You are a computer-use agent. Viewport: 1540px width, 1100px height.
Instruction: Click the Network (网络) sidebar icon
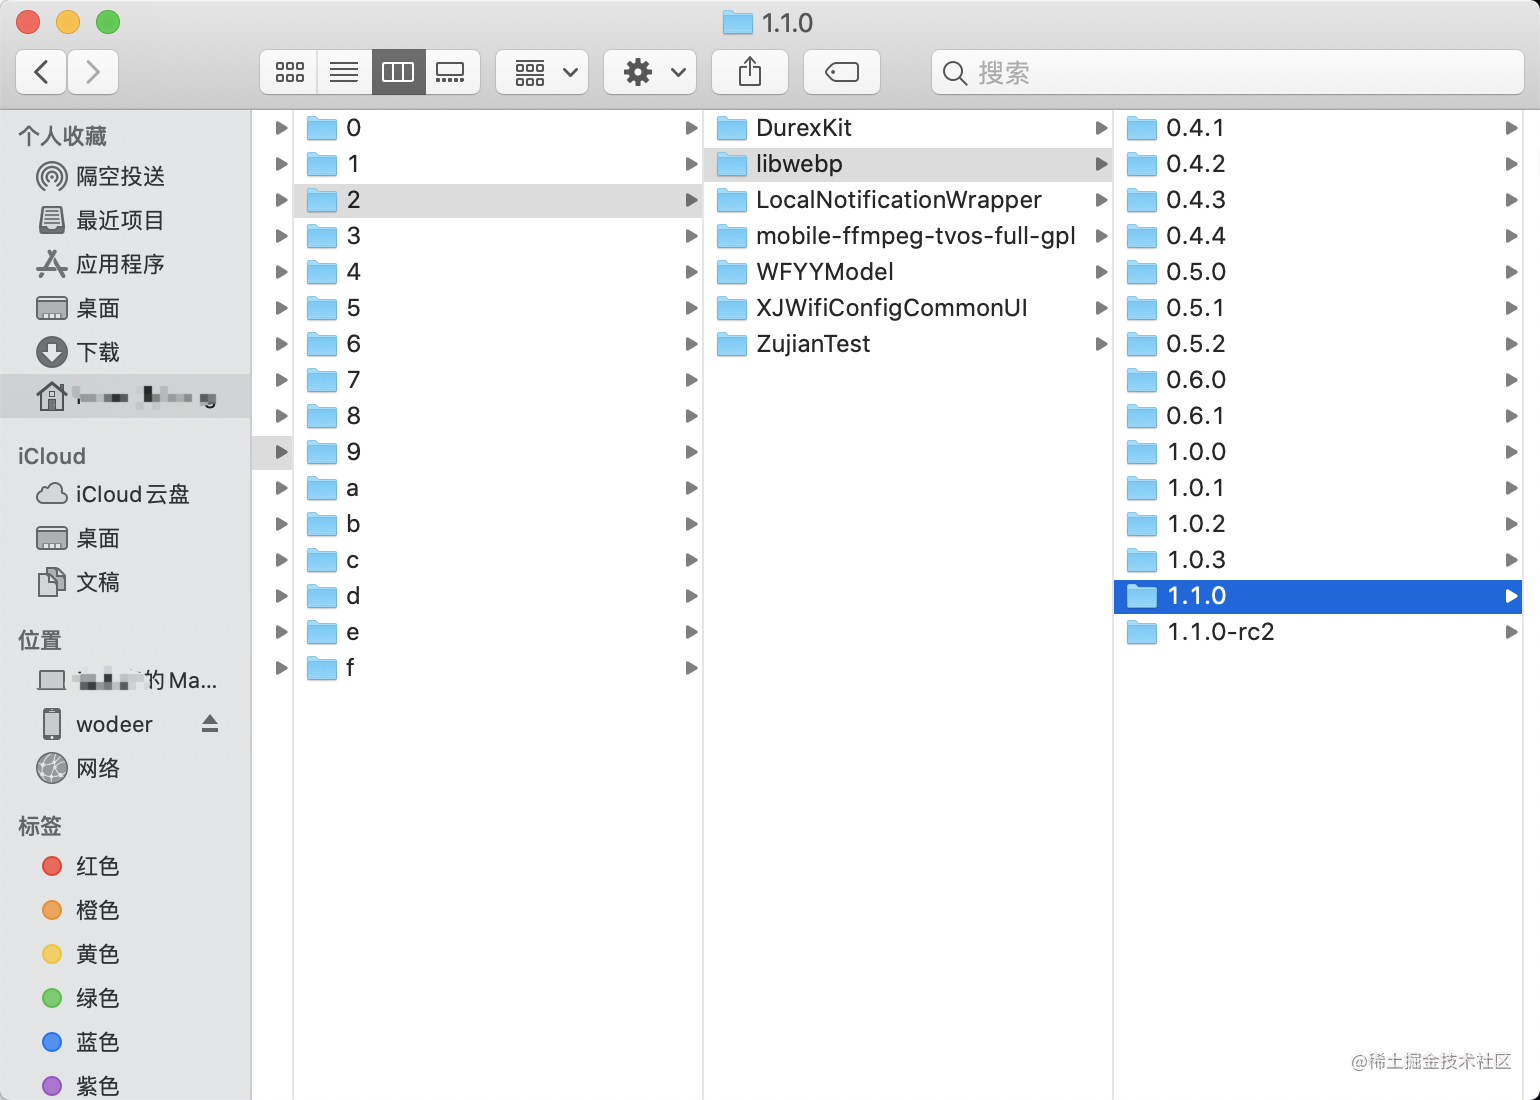[x=52, y=768]
